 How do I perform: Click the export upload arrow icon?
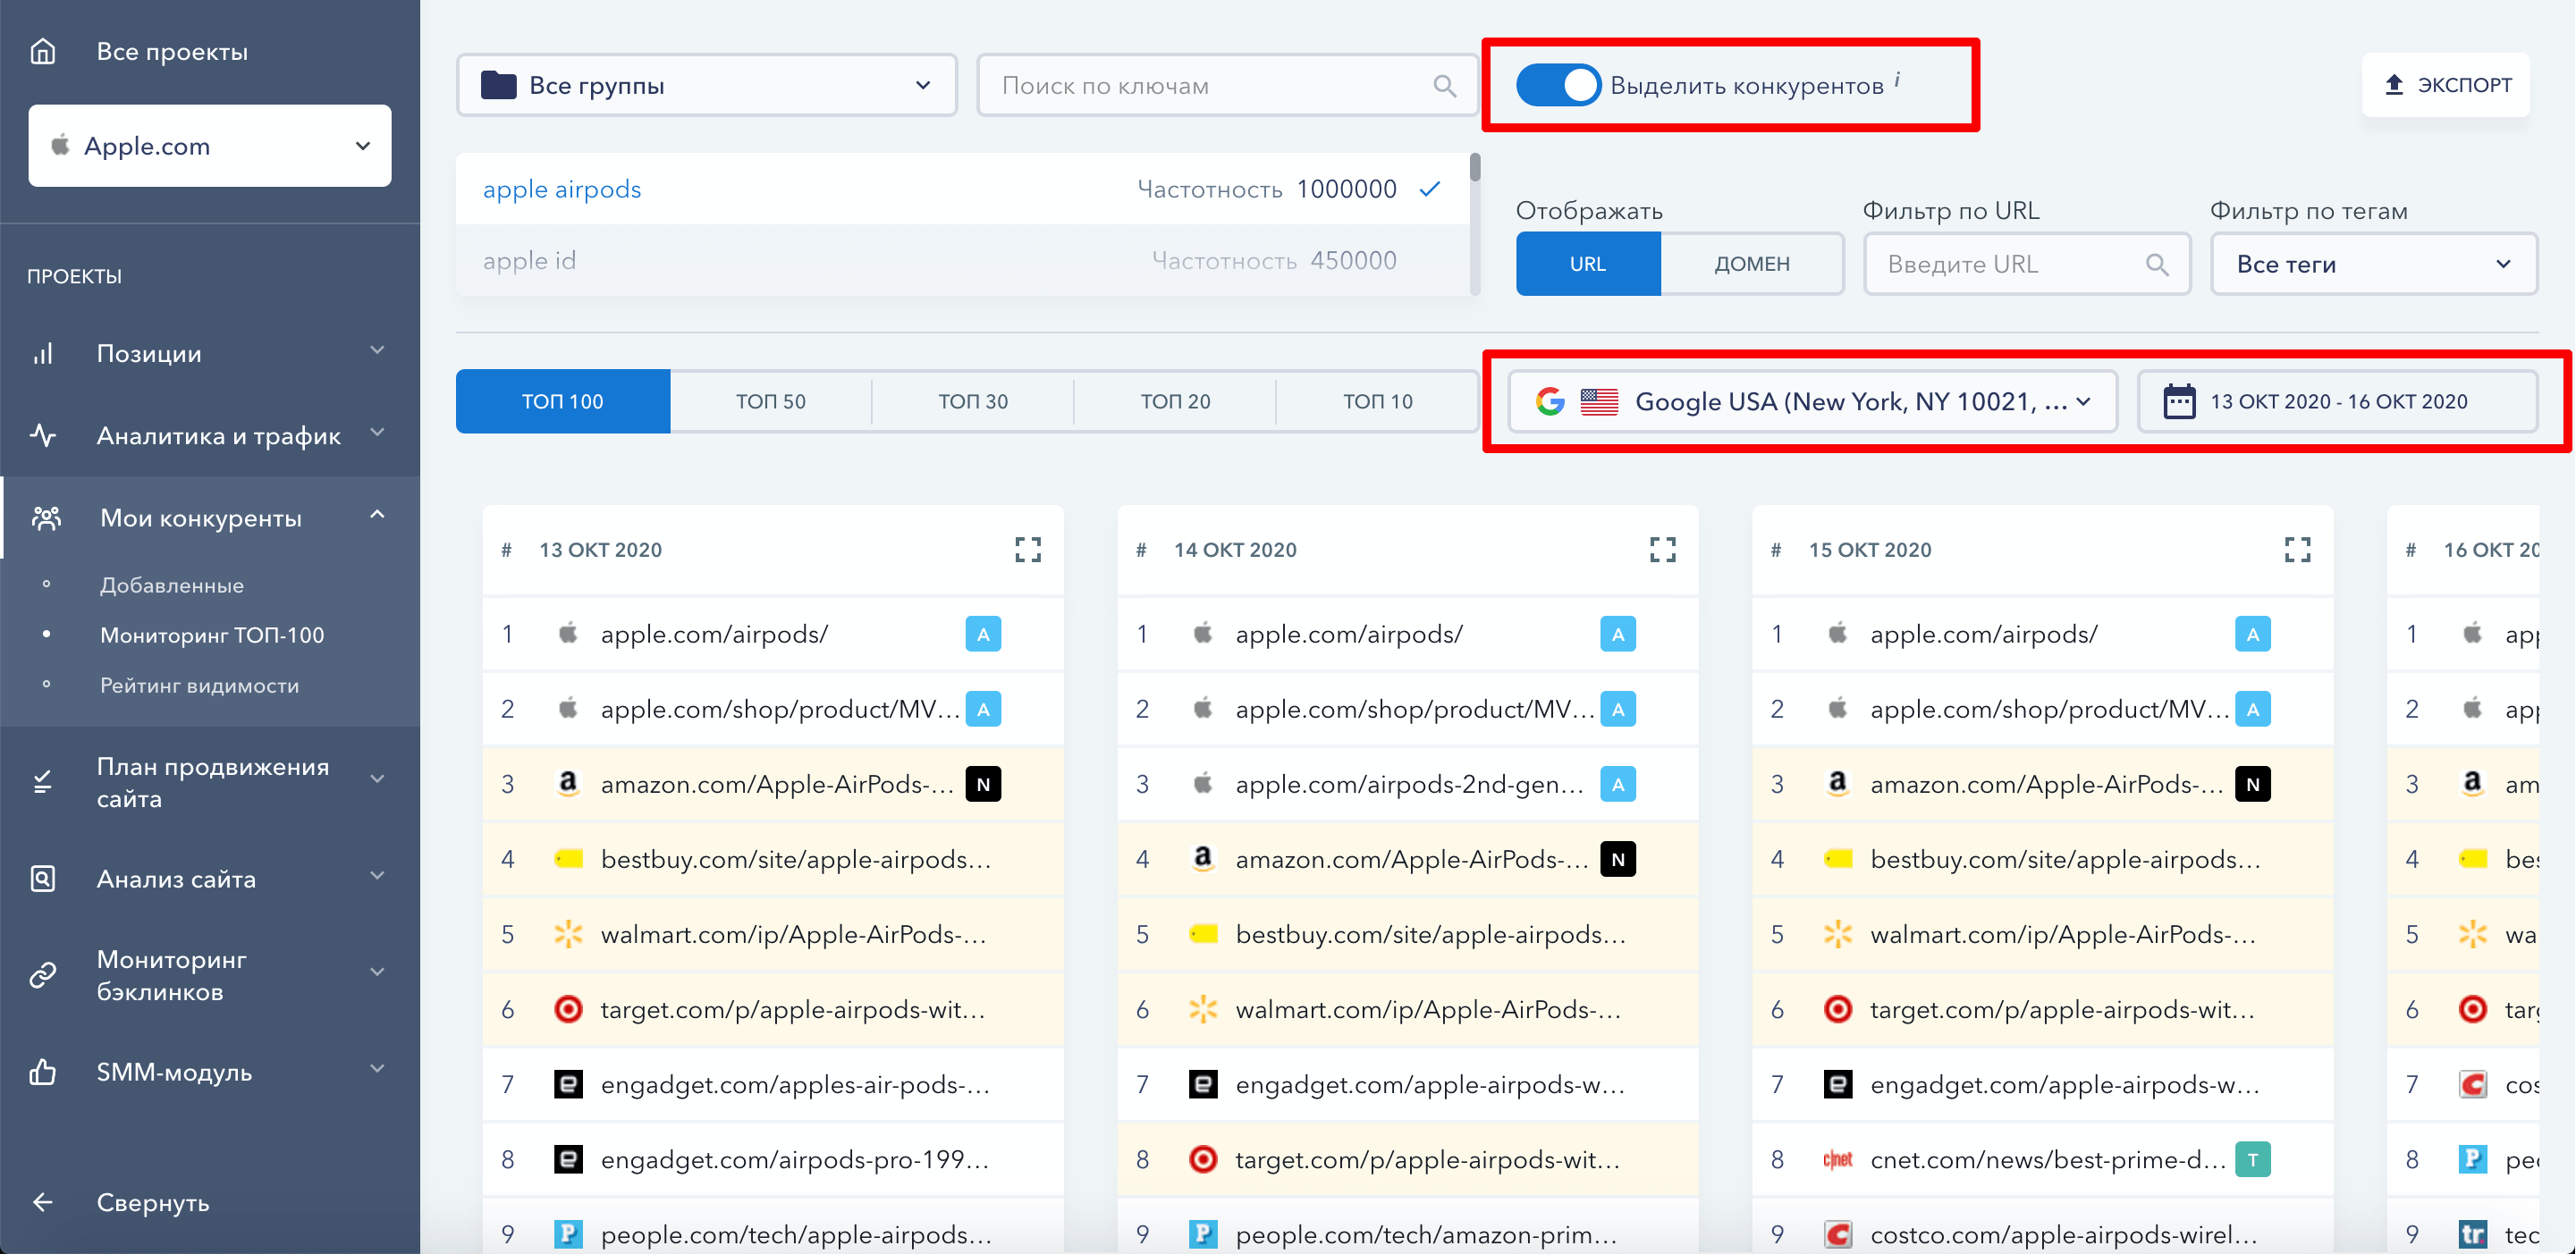point(2394,85)
